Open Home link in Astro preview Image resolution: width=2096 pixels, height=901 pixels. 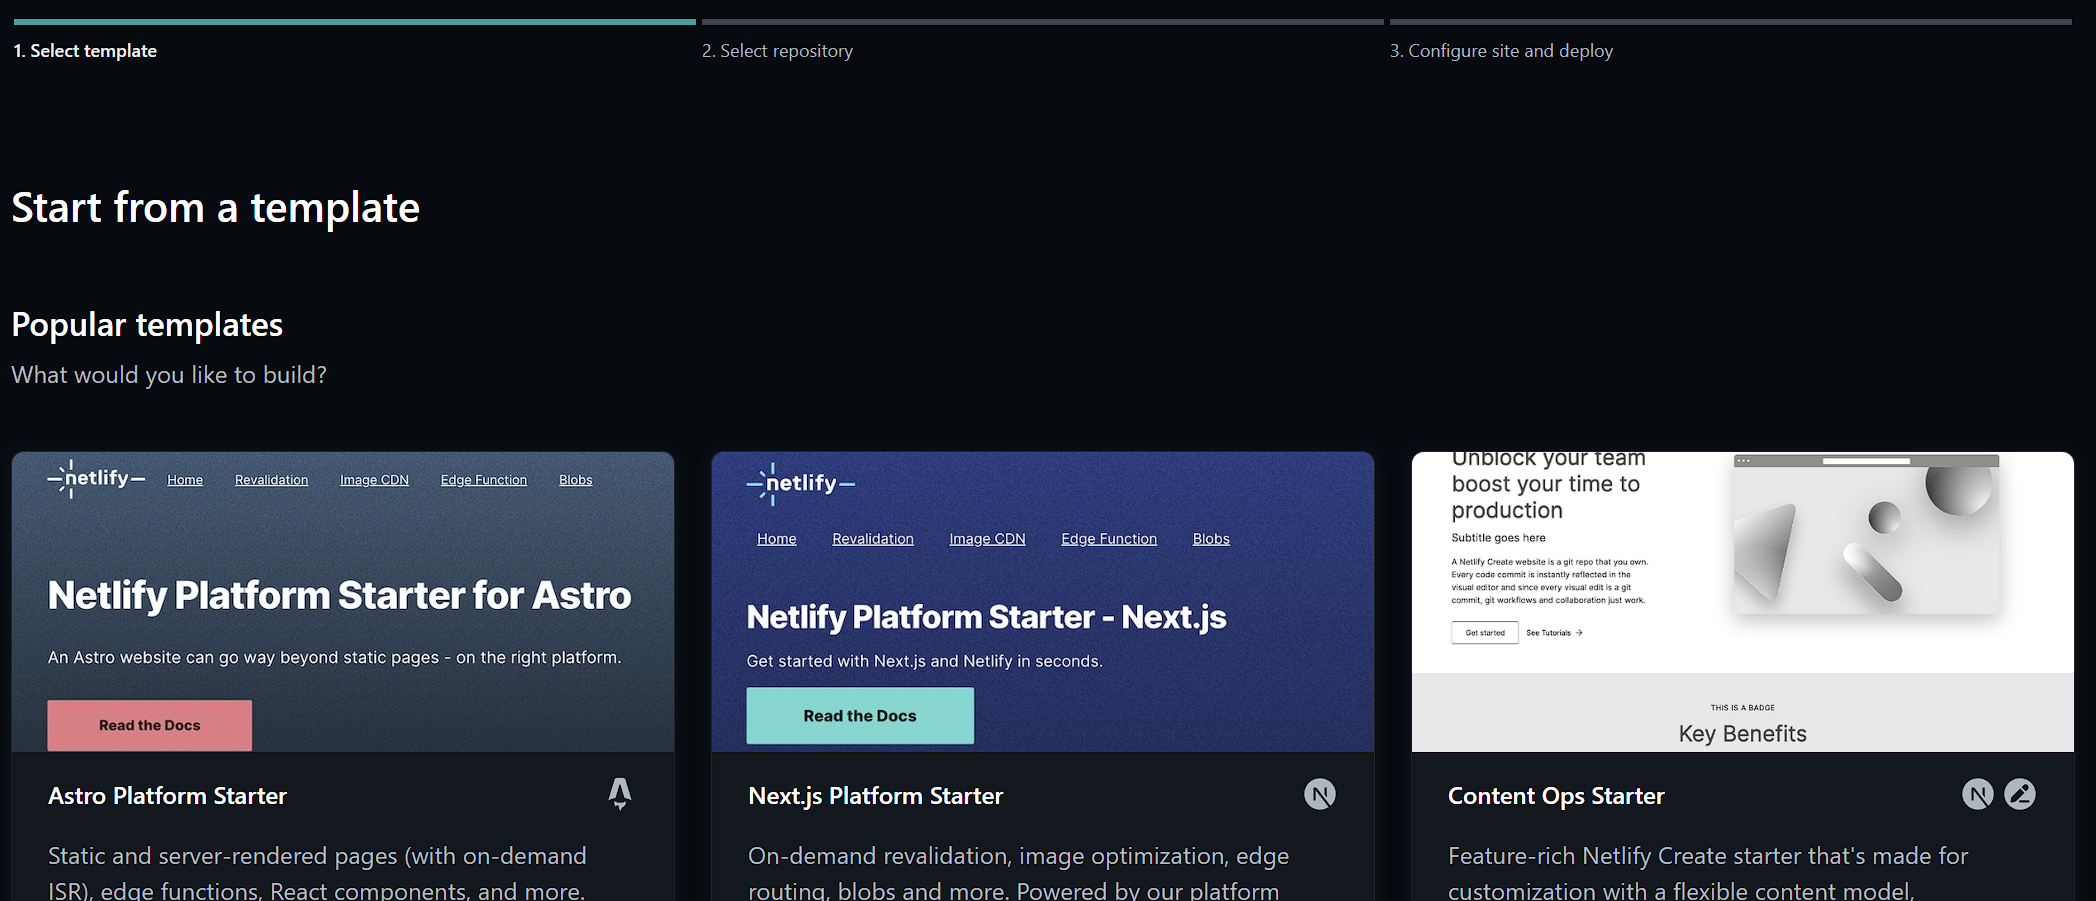(185, 480)
